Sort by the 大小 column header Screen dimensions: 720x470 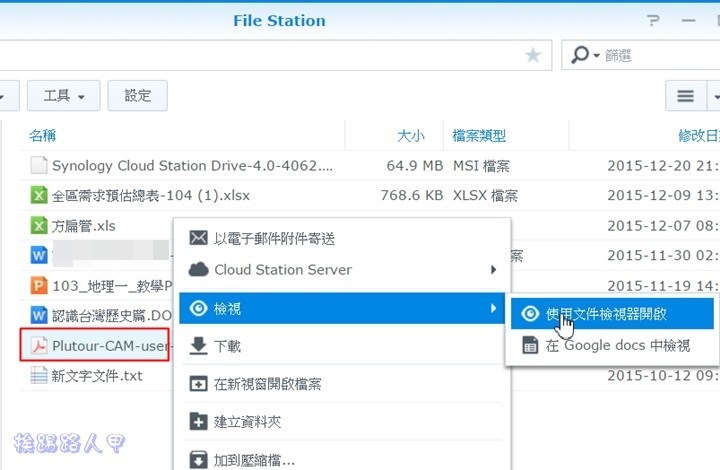point(410,135)
